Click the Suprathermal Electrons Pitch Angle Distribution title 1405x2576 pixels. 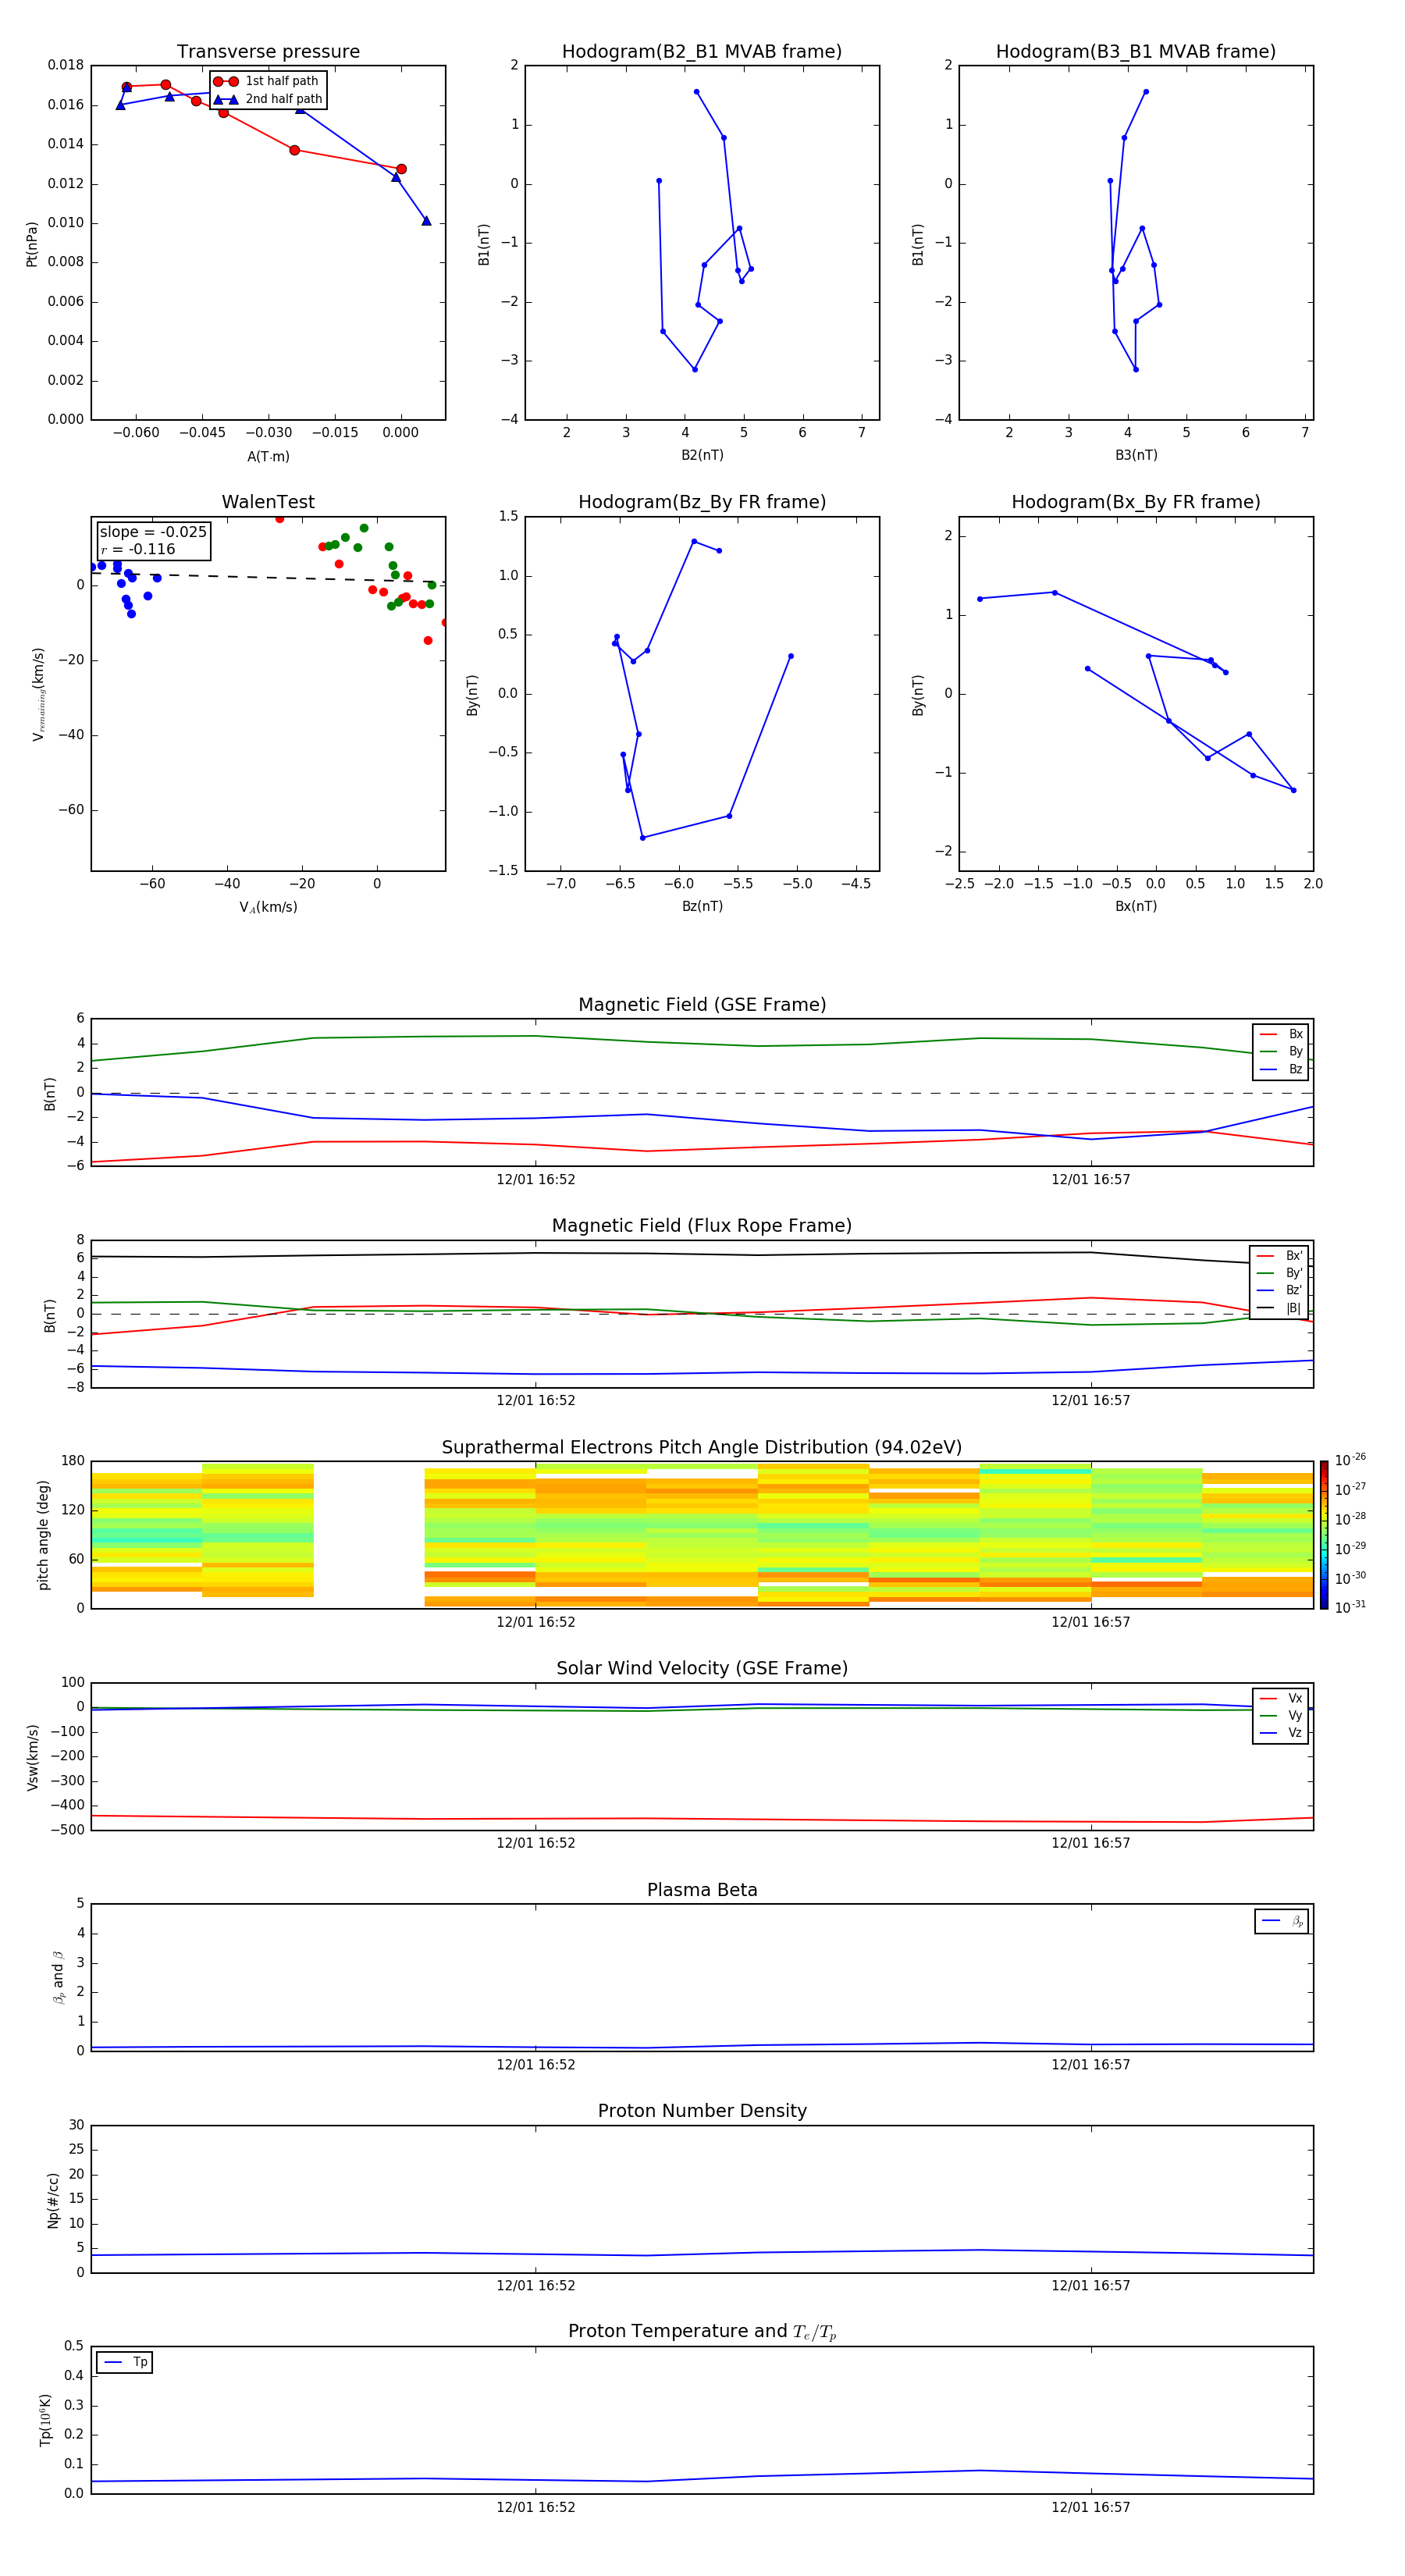coord(702,1448)
